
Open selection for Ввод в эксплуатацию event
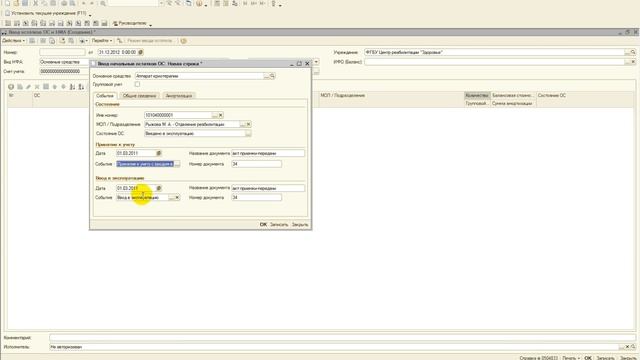(x=171, y=198)
